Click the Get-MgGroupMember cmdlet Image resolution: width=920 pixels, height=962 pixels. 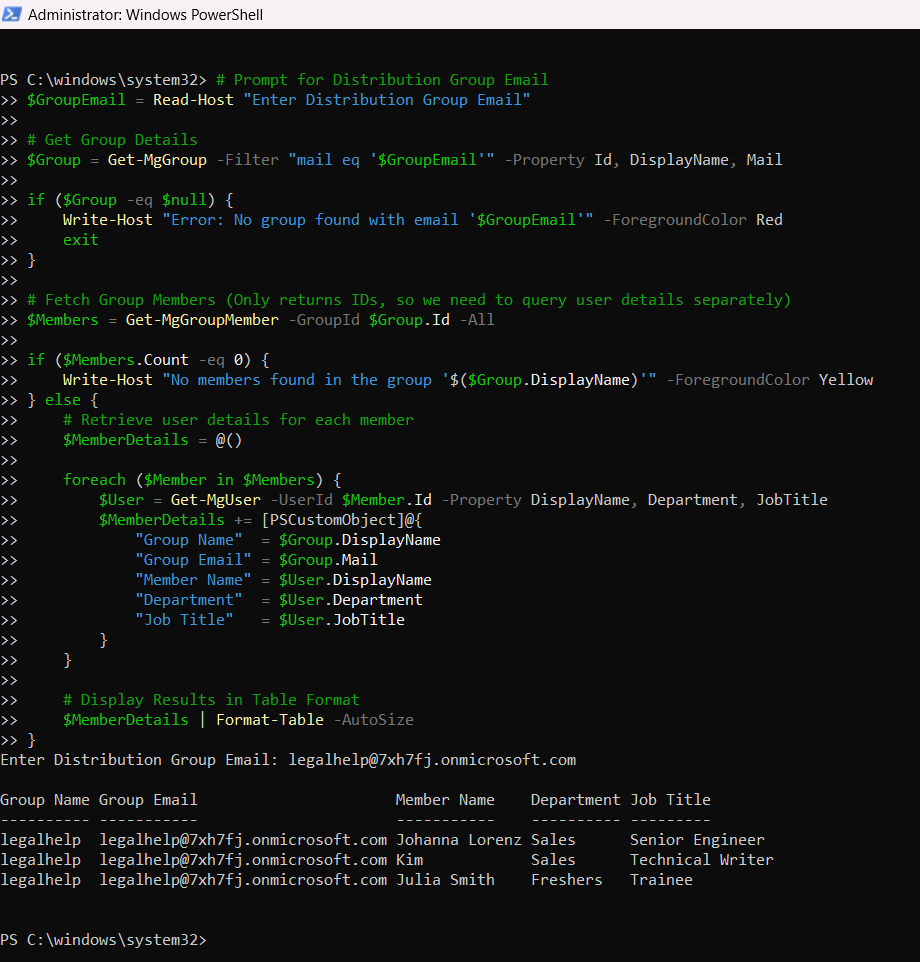click(x=202, y=320)
